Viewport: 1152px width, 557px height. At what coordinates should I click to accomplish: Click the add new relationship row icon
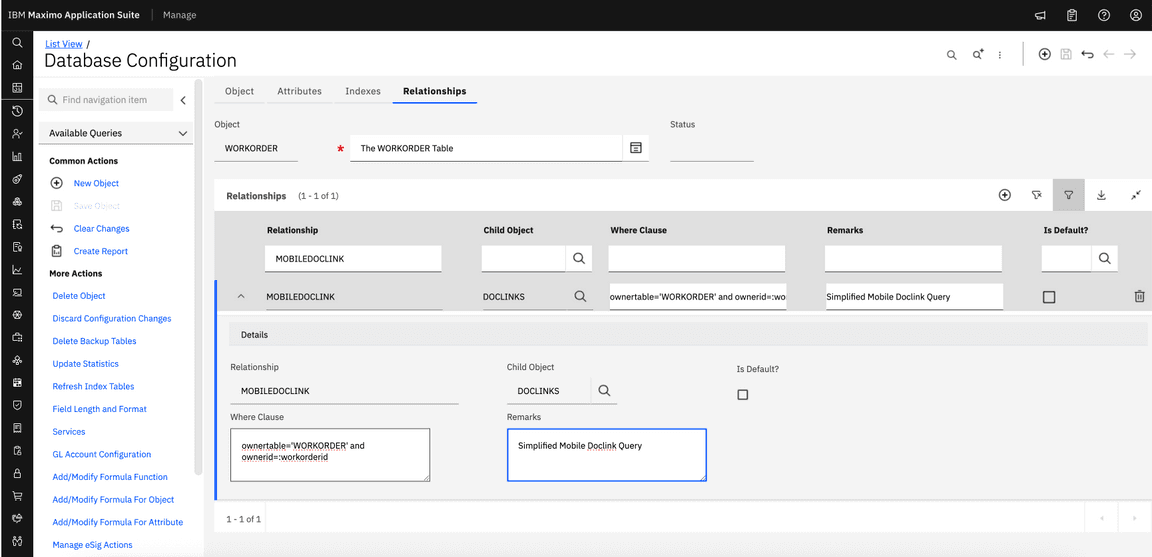pos(1005,195)
